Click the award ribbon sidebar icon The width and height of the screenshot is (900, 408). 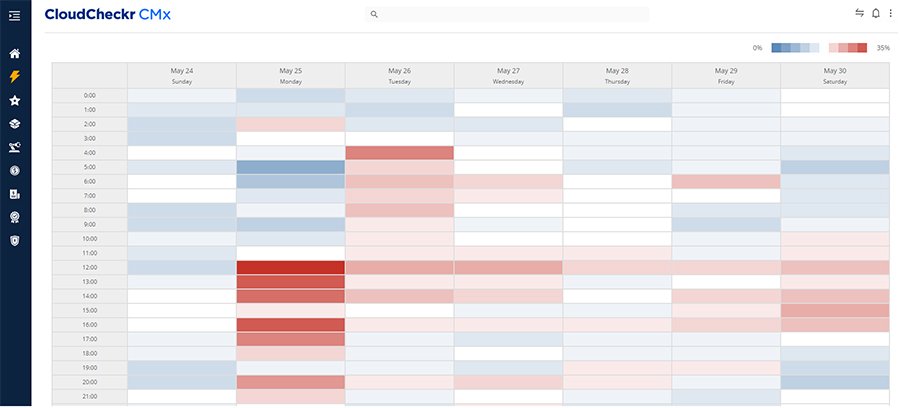tap(15, 217)
